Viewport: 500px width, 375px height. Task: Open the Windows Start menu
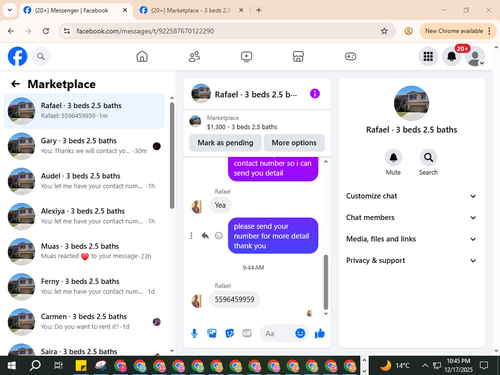pos(11,366)
